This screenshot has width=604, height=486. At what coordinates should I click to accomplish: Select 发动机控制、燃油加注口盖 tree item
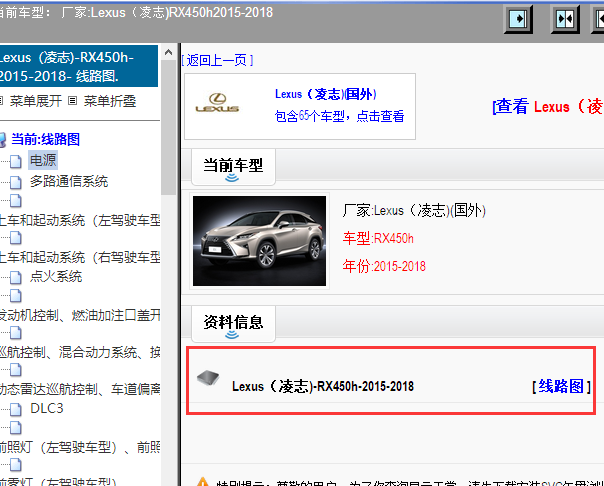[80, 315]
